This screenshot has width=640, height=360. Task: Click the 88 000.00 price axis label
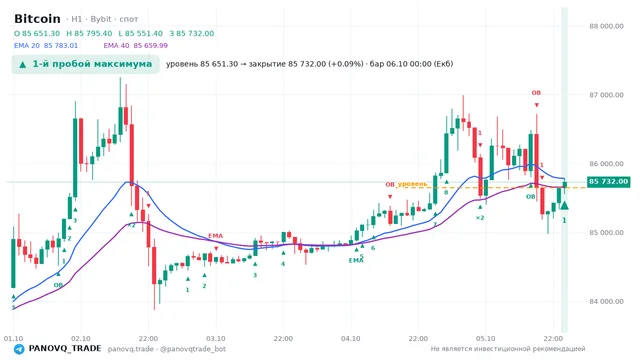pos(606,26)
